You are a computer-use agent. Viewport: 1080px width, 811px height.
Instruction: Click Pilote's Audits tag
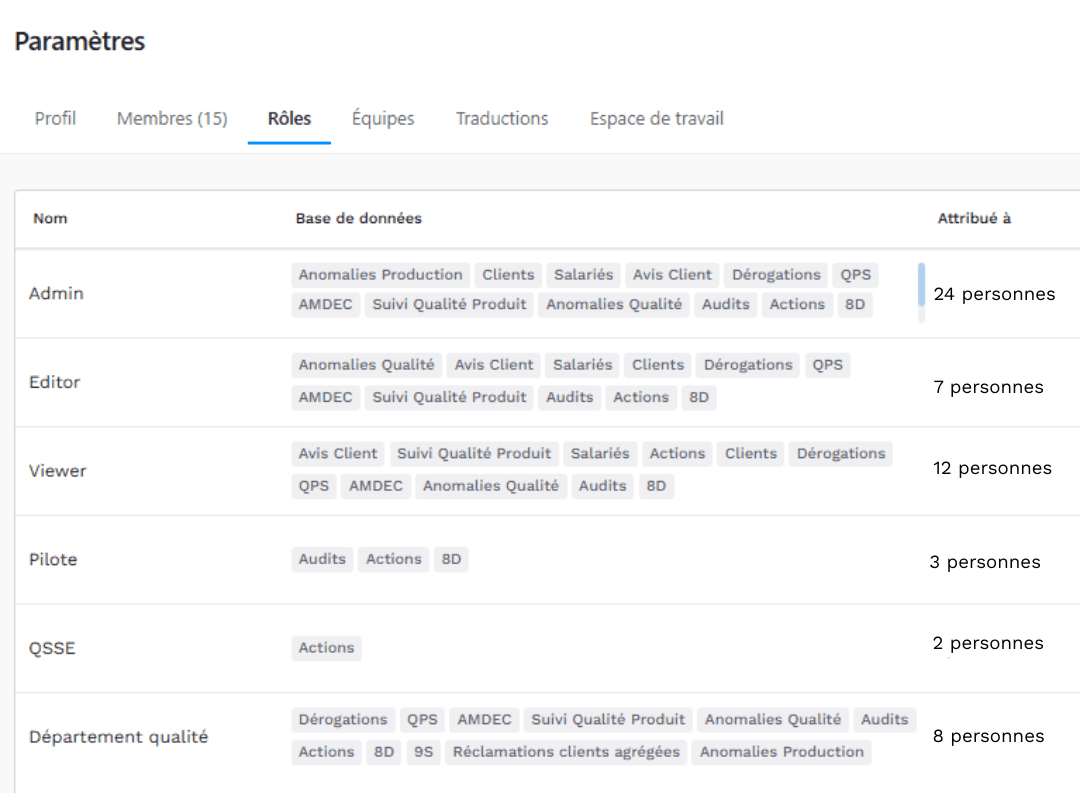[322, 560]
